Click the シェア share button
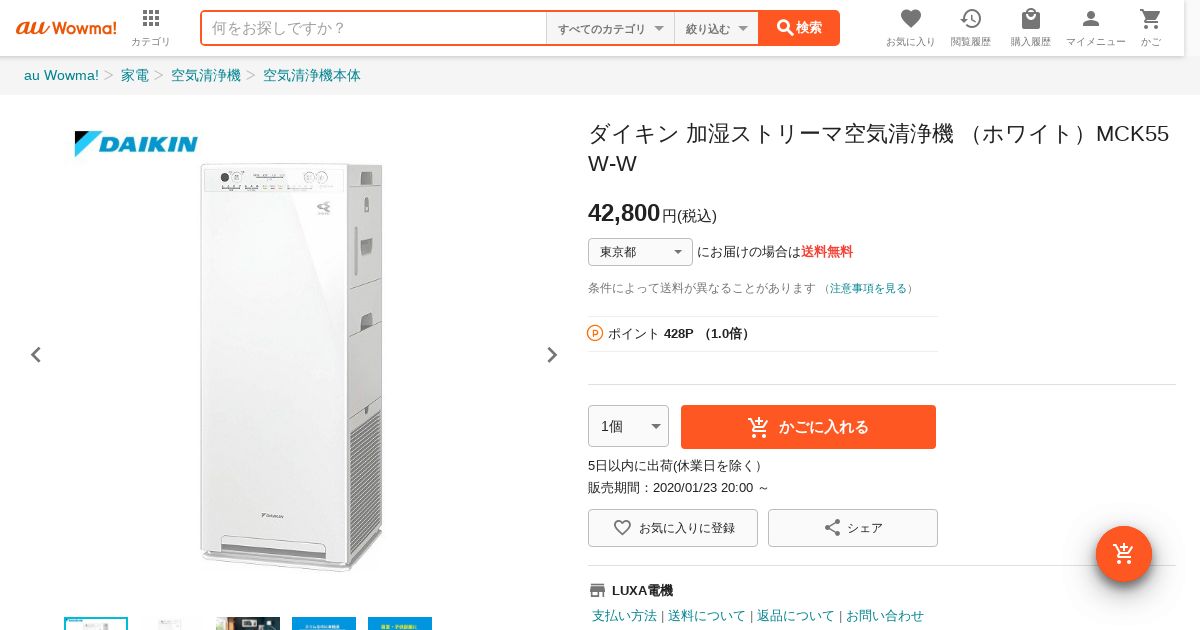 click(x=852, y=528)
